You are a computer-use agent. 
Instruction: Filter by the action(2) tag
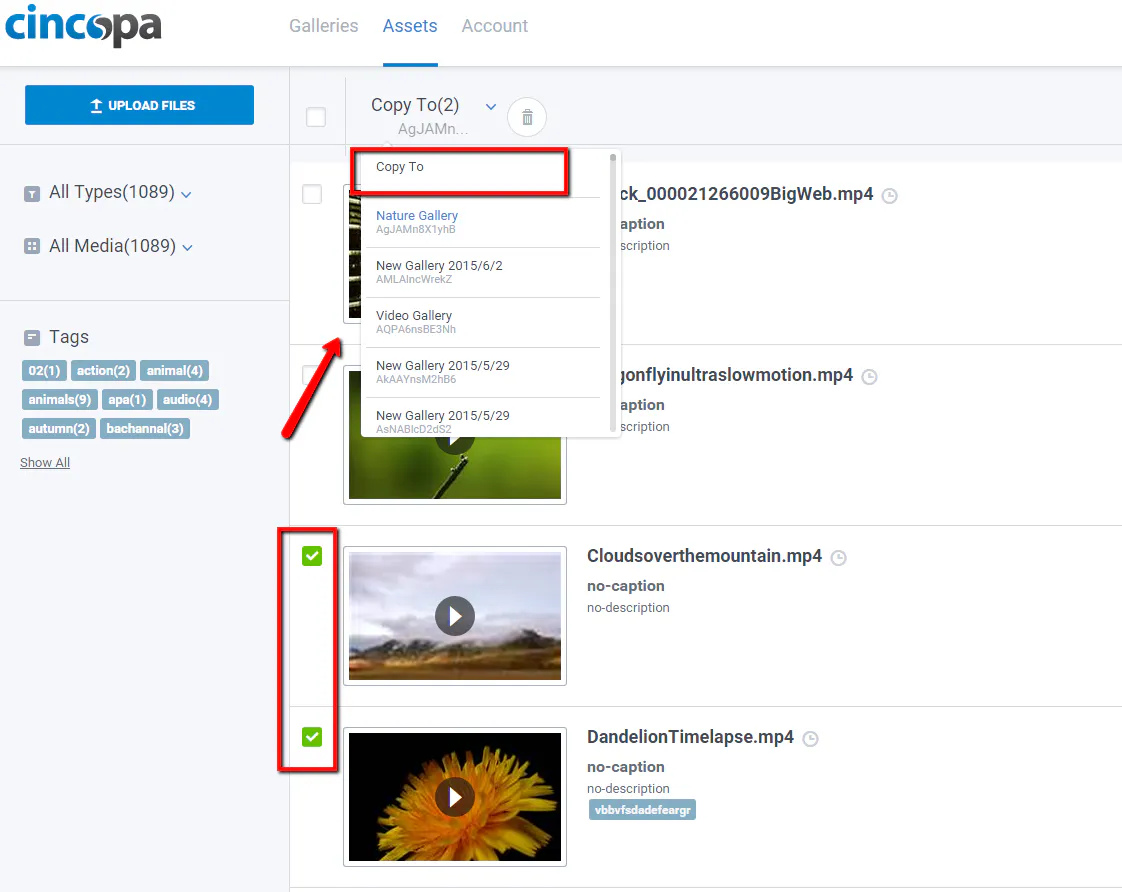pyautogui.click(x=103, y=371)
